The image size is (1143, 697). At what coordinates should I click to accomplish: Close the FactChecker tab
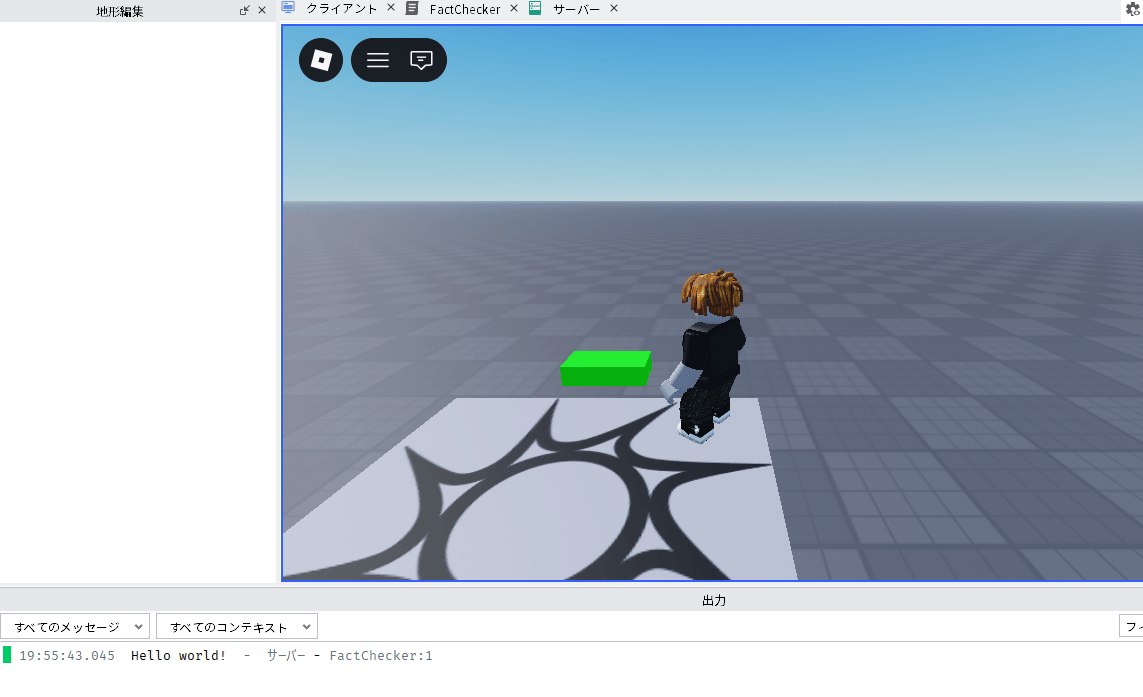point(514,8)
